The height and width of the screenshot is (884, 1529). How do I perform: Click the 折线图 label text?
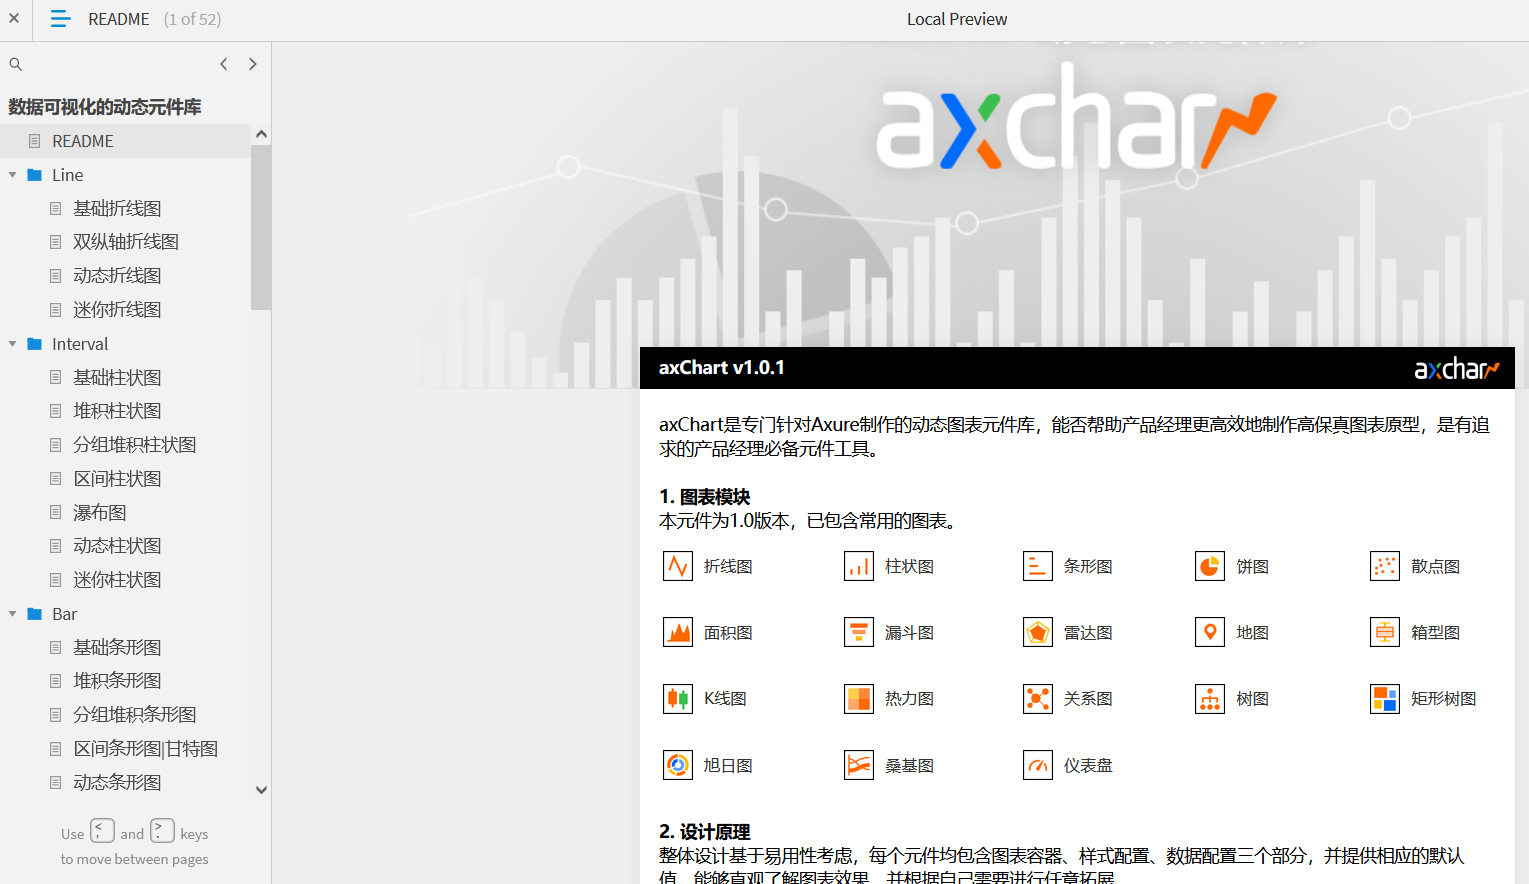pyautogui.click(x=728, y=566)
